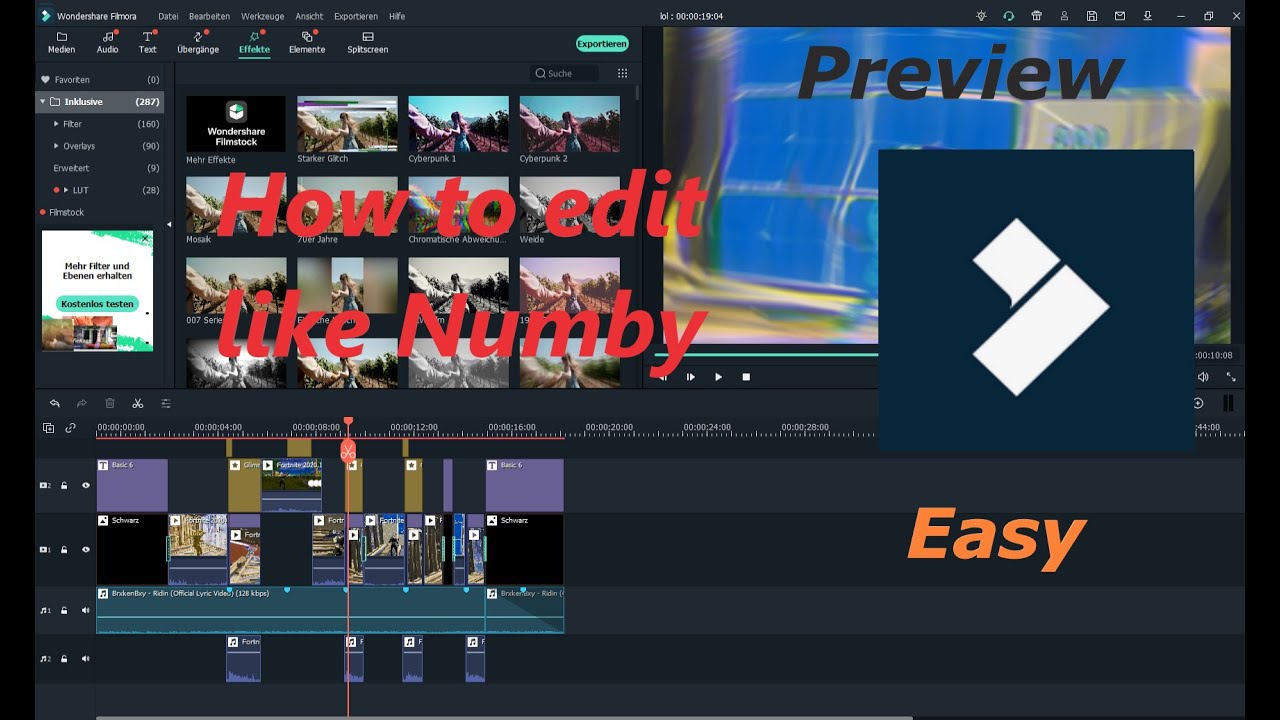Select the Weide effect thumbnail
The width and height of the screenshot is (1280, 720).
click(x=569, y=205)
